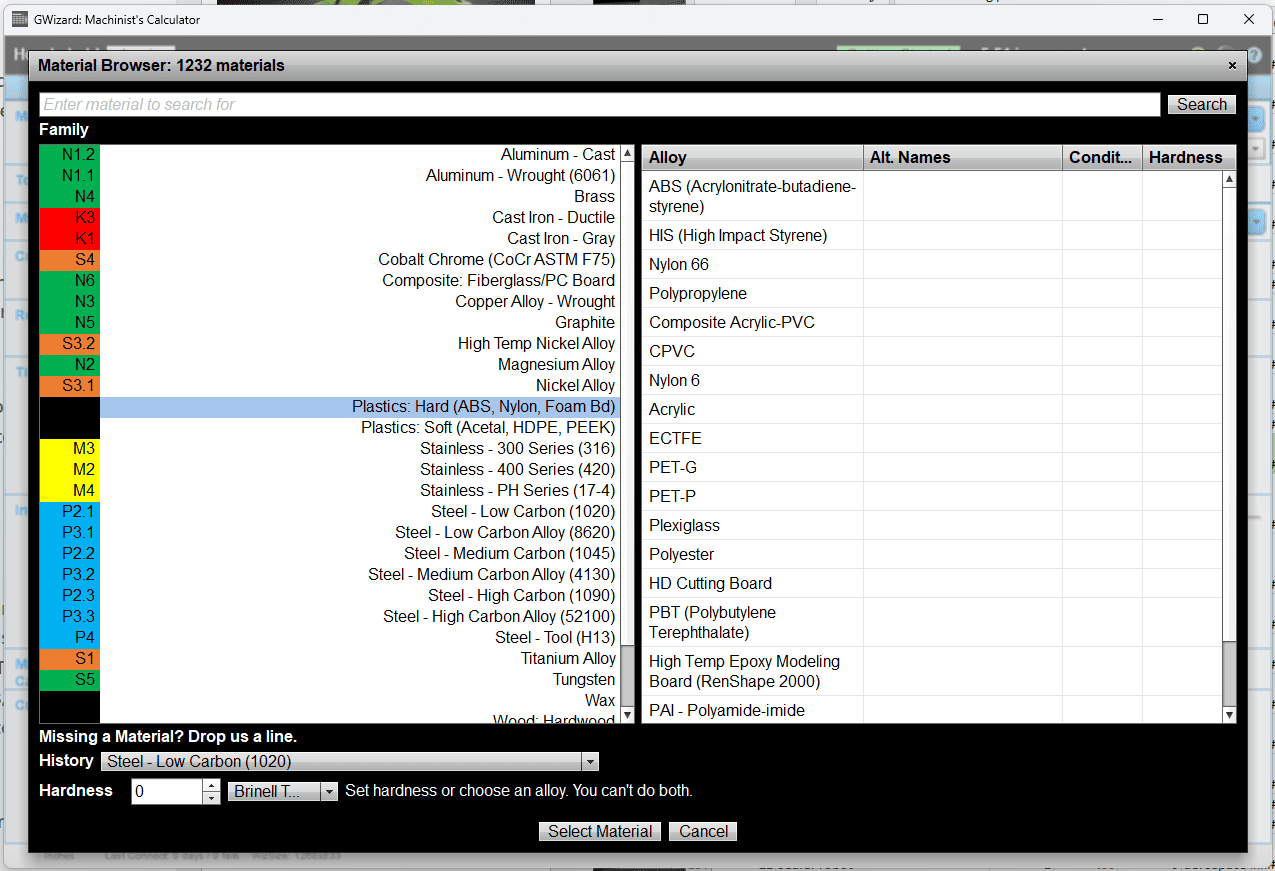The width and height of the screenshot is (1275, 871).
Task: Select the Tungsten family row
Action: pos(330,680)
